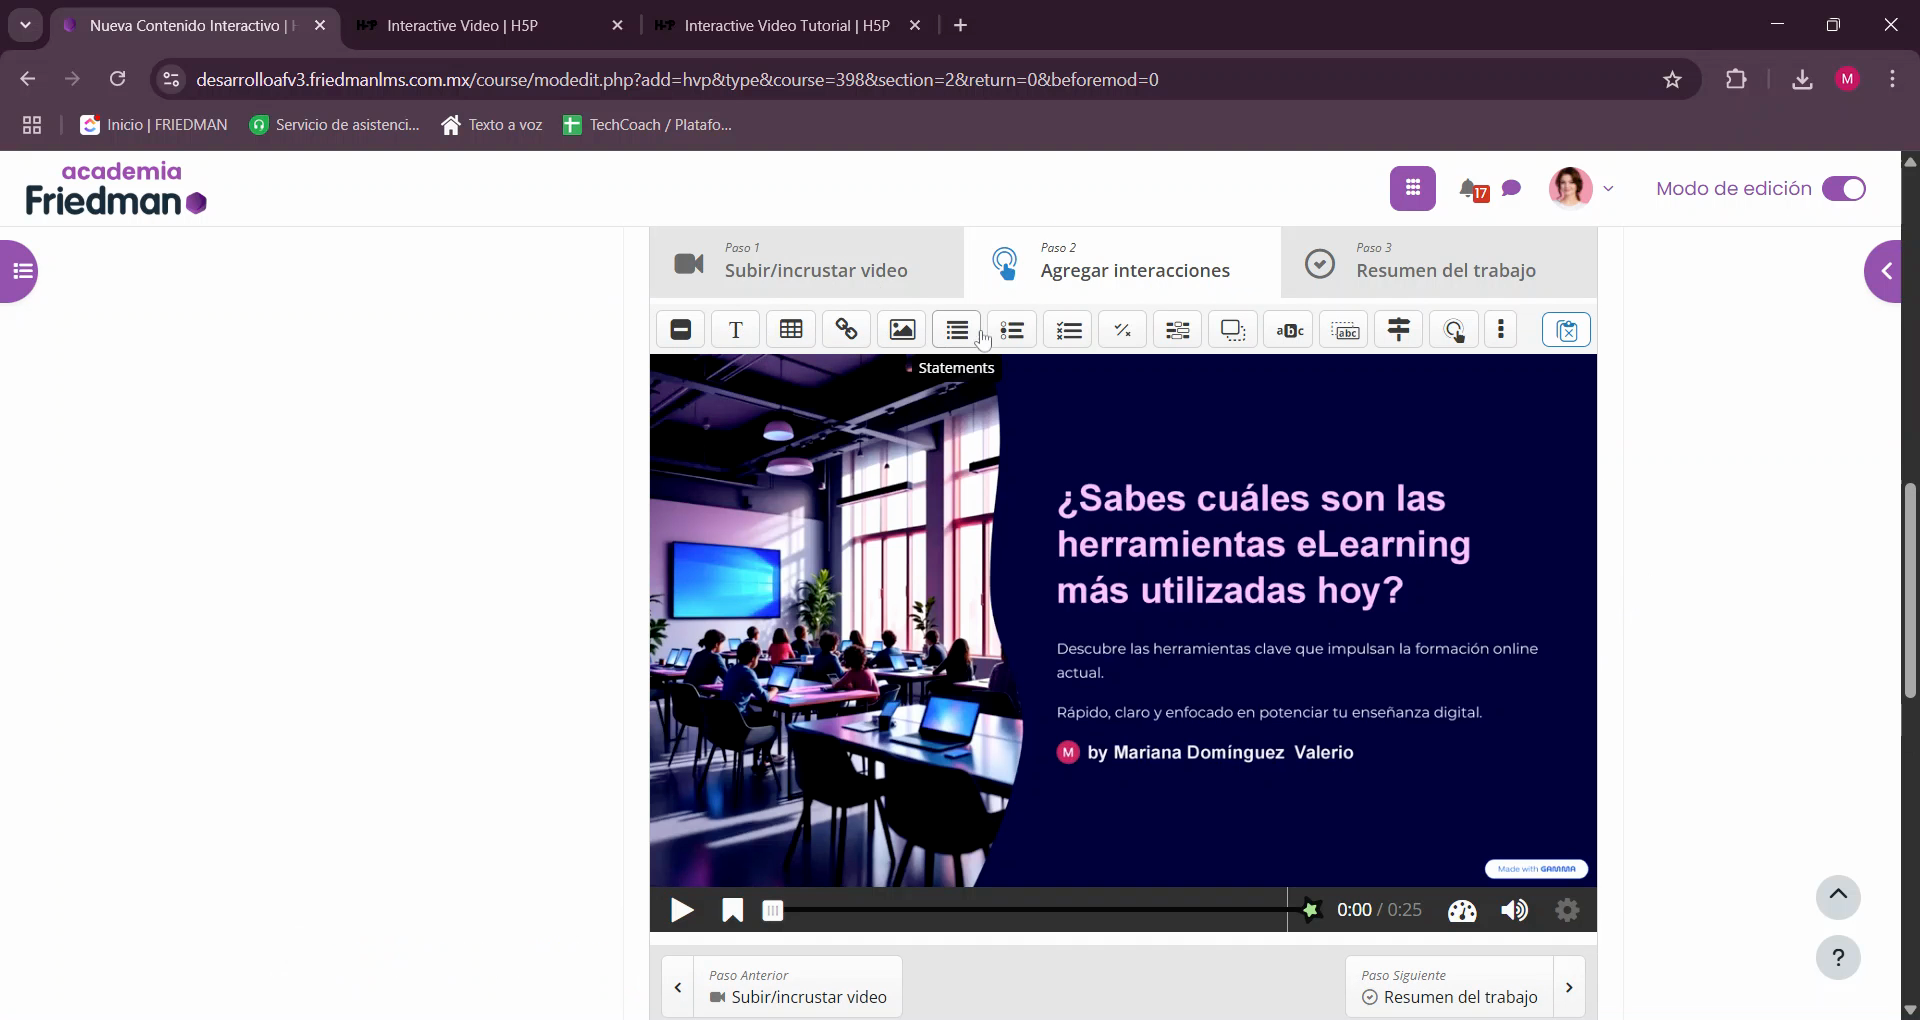Open more interaction elements menu

point(1501,330)
